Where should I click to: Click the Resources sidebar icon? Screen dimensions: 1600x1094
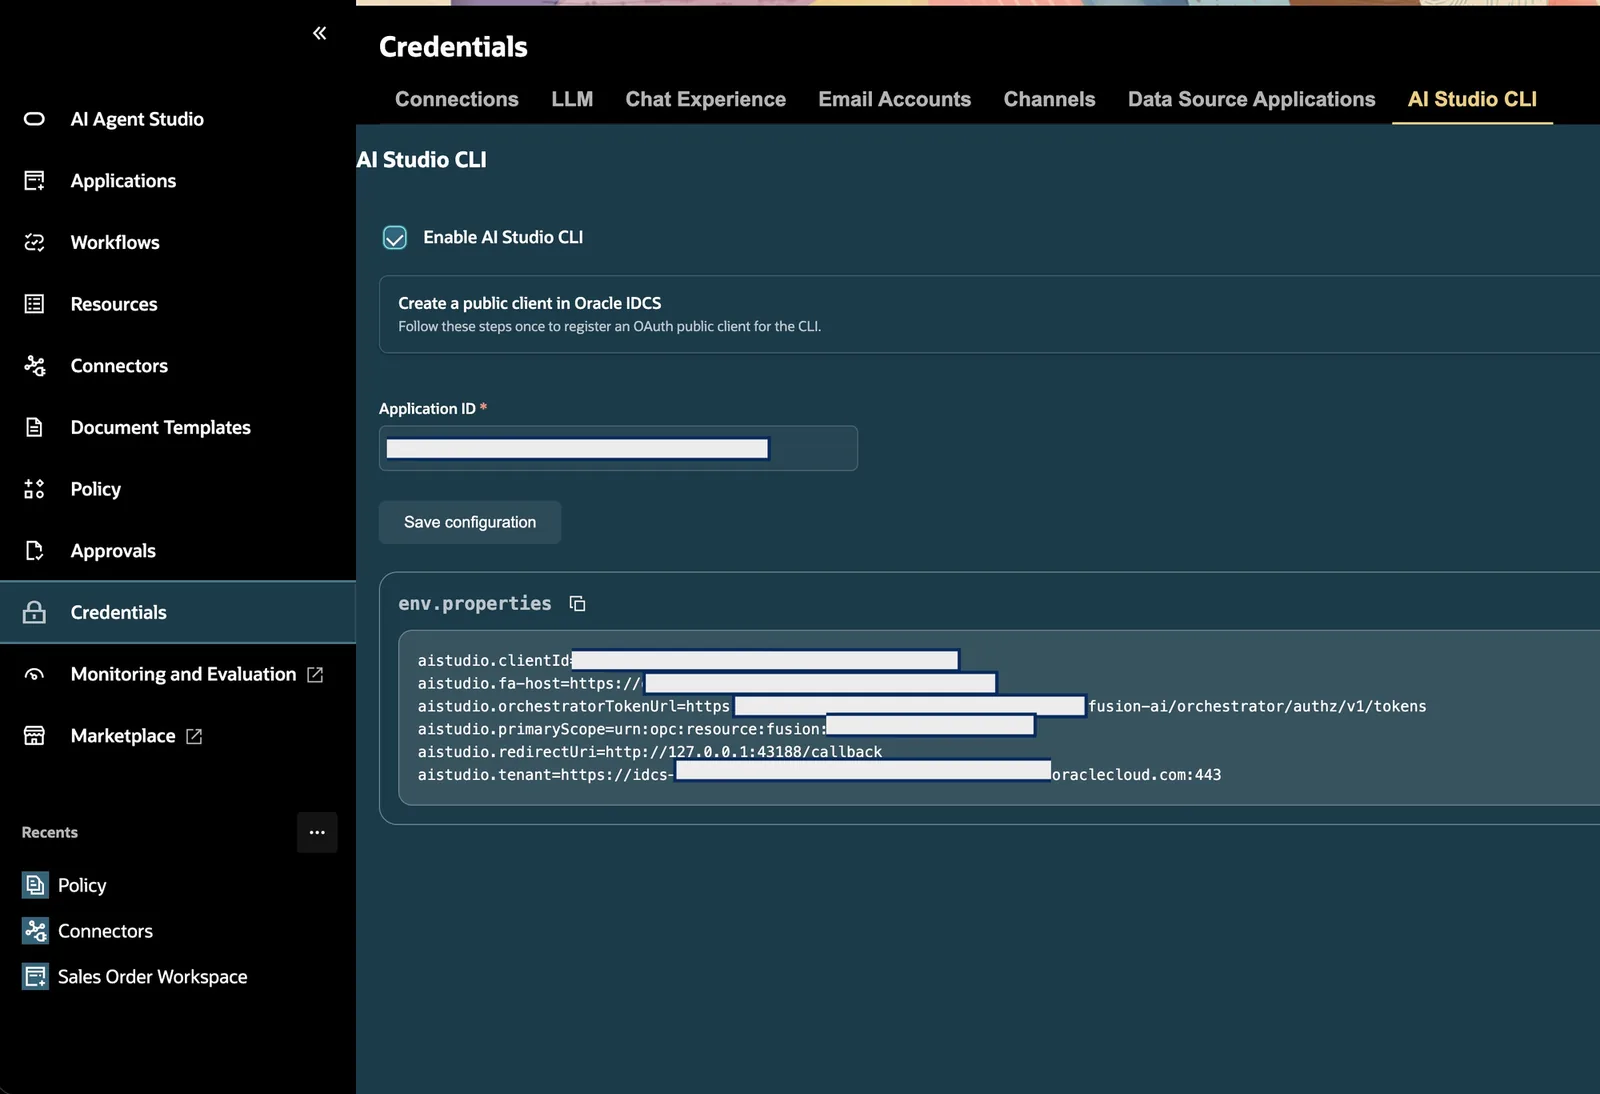pos(34,304)
